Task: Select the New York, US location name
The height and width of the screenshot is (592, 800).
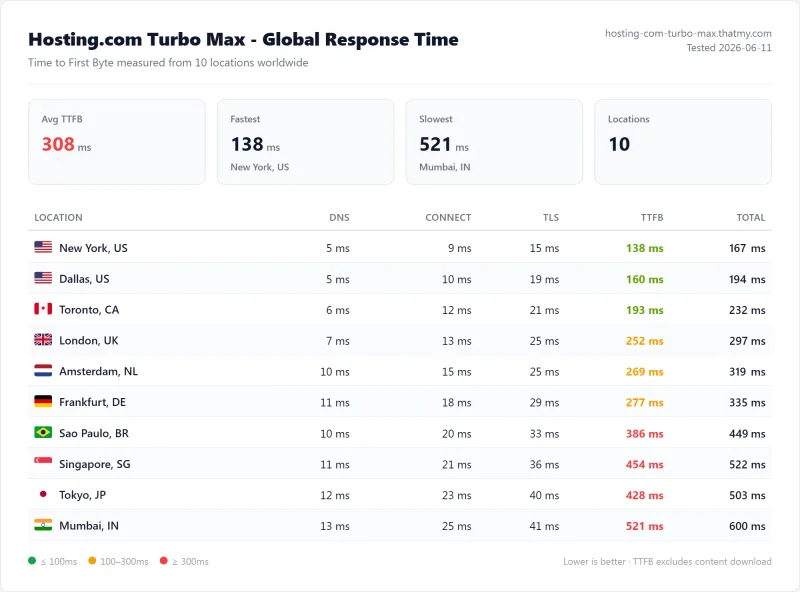Action: (93, 248)
